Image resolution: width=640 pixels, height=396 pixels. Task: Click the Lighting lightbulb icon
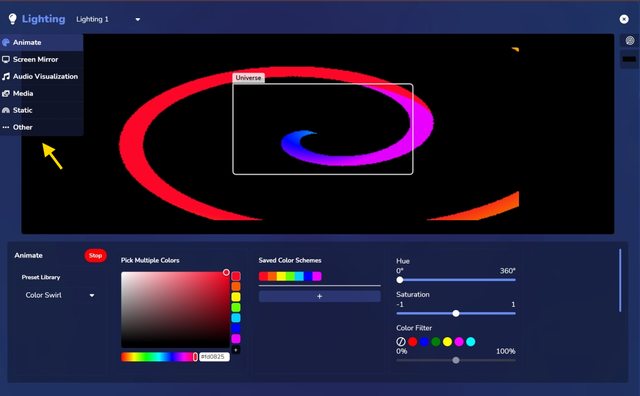coord(13,19)
